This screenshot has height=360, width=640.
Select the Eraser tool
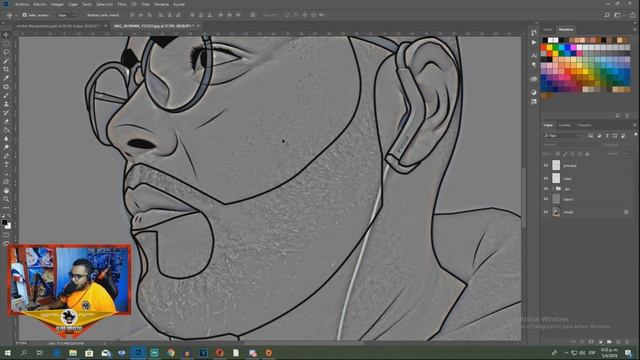pyautogui.click(x=6, y=122)
